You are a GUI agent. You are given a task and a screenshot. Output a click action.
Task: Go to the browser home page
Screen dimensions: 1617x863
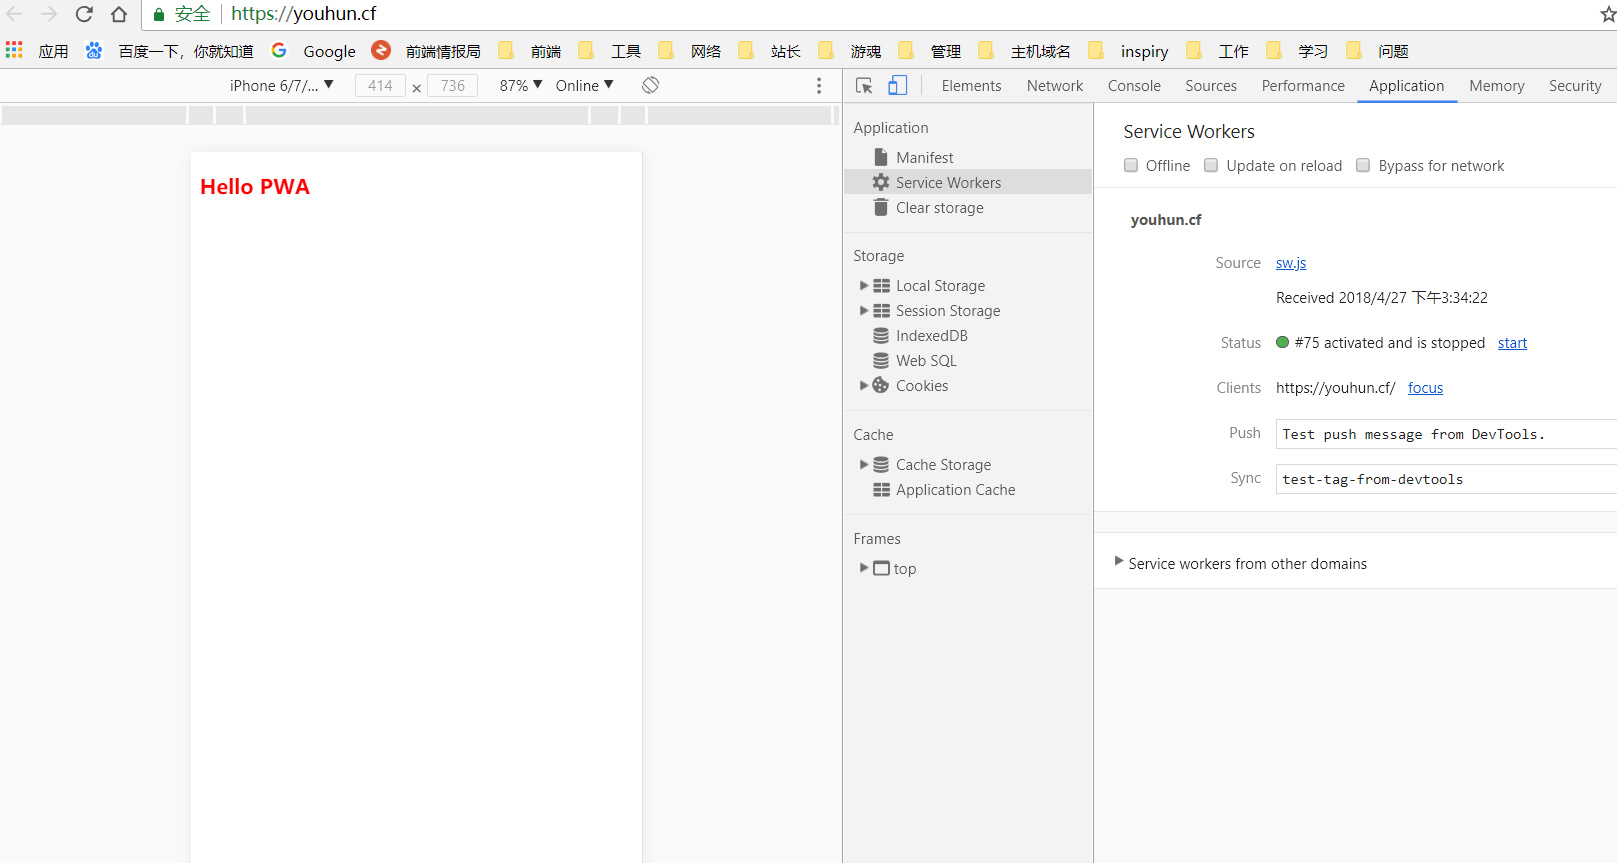[119, 14]
